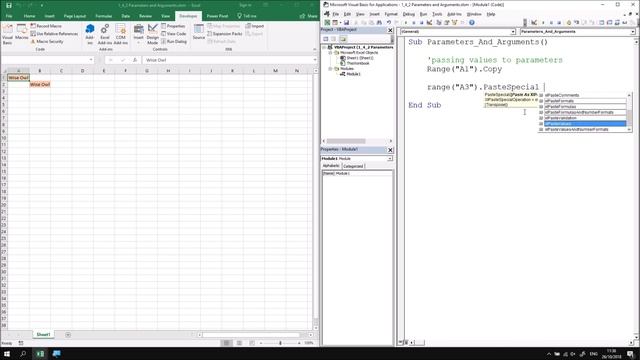Click Record Macro in the Code group
The image size is (640, 360).
(46, 26)
